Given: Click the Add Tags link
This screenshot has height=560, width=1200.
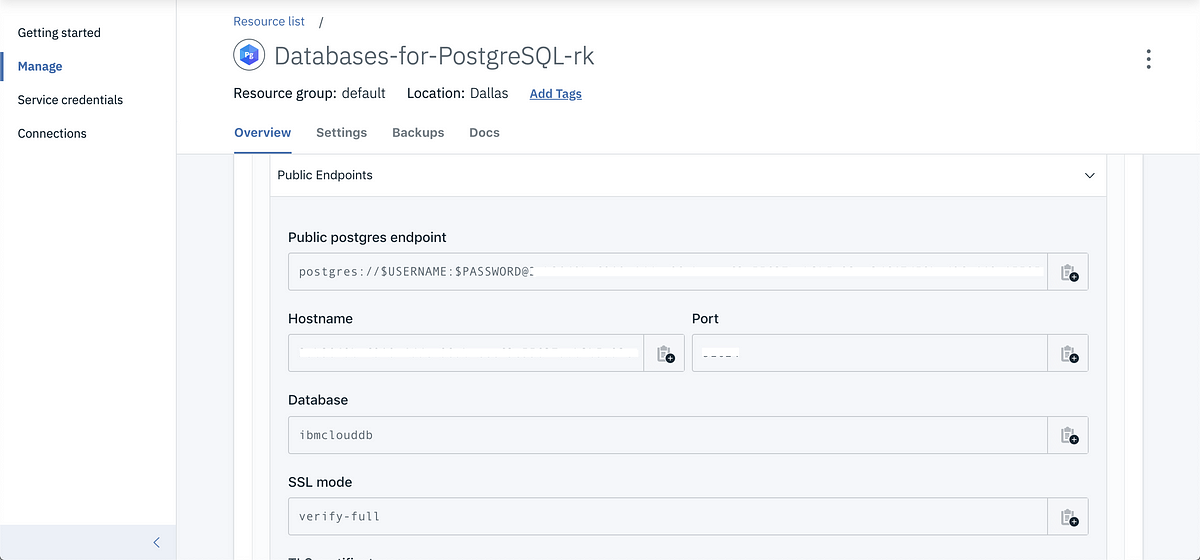Looking at the screenshot, I should 556,94.
